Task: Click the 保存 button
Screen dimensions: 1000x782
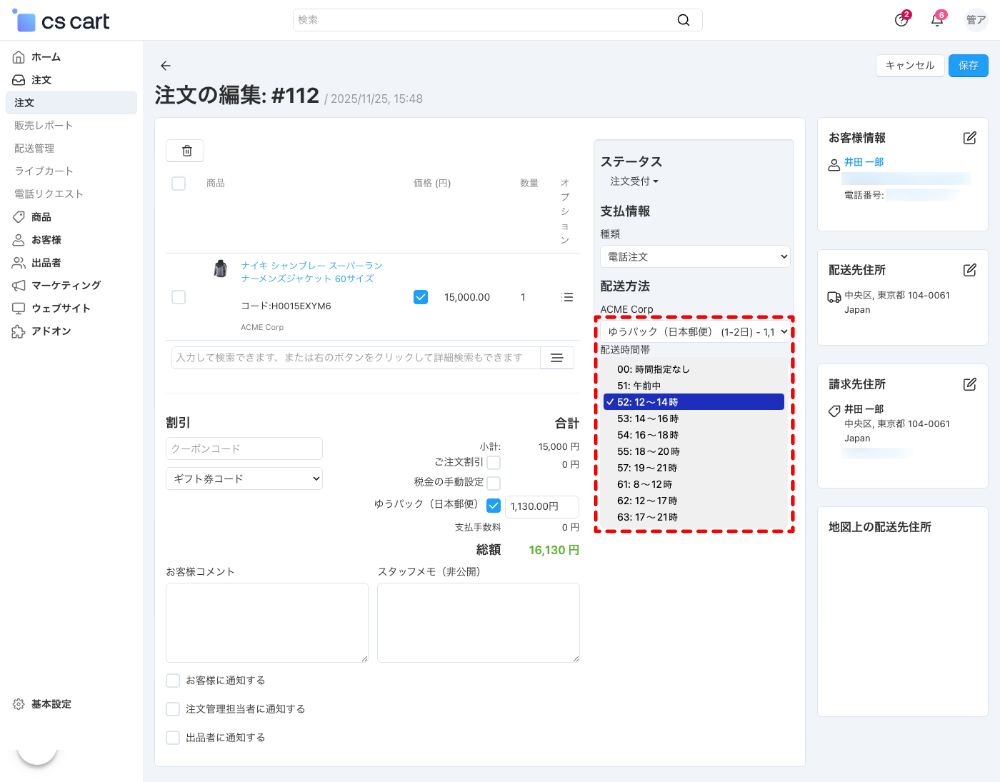Action: (967, 65)
